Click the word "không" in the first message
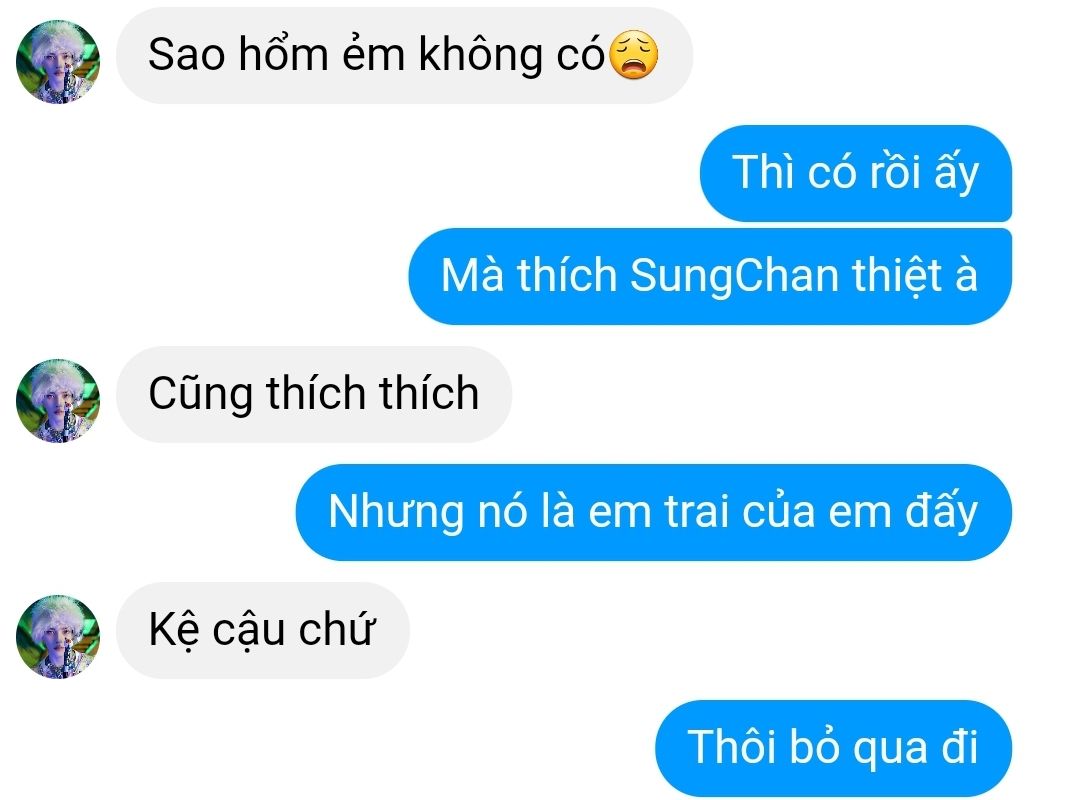Image resolution: width=1080 pixels, height=800 pixels. tap(480, 55)
